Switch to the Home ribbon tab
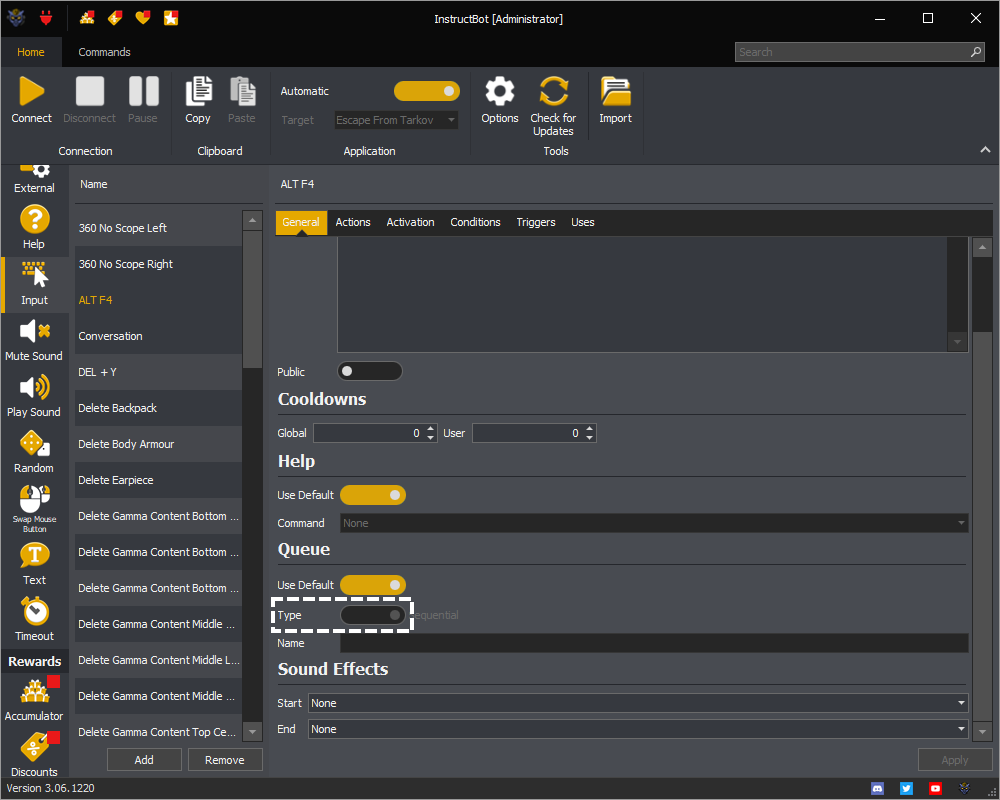 tap(31, 52)
